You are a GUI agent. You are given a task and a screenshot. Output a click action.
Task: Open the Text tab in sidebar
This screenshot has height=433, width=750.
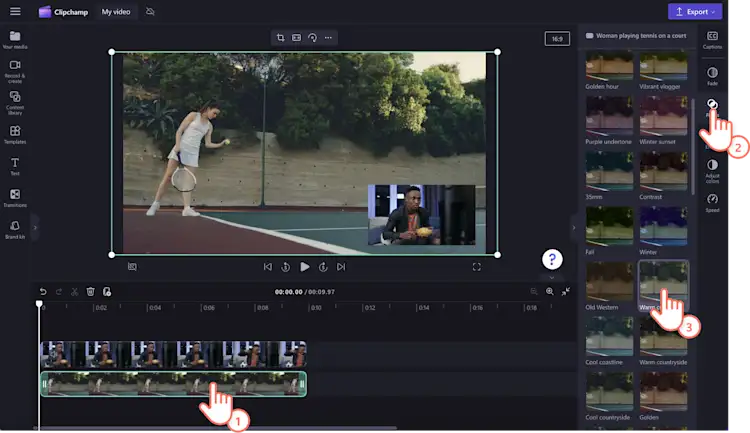[x=15, y=167]
